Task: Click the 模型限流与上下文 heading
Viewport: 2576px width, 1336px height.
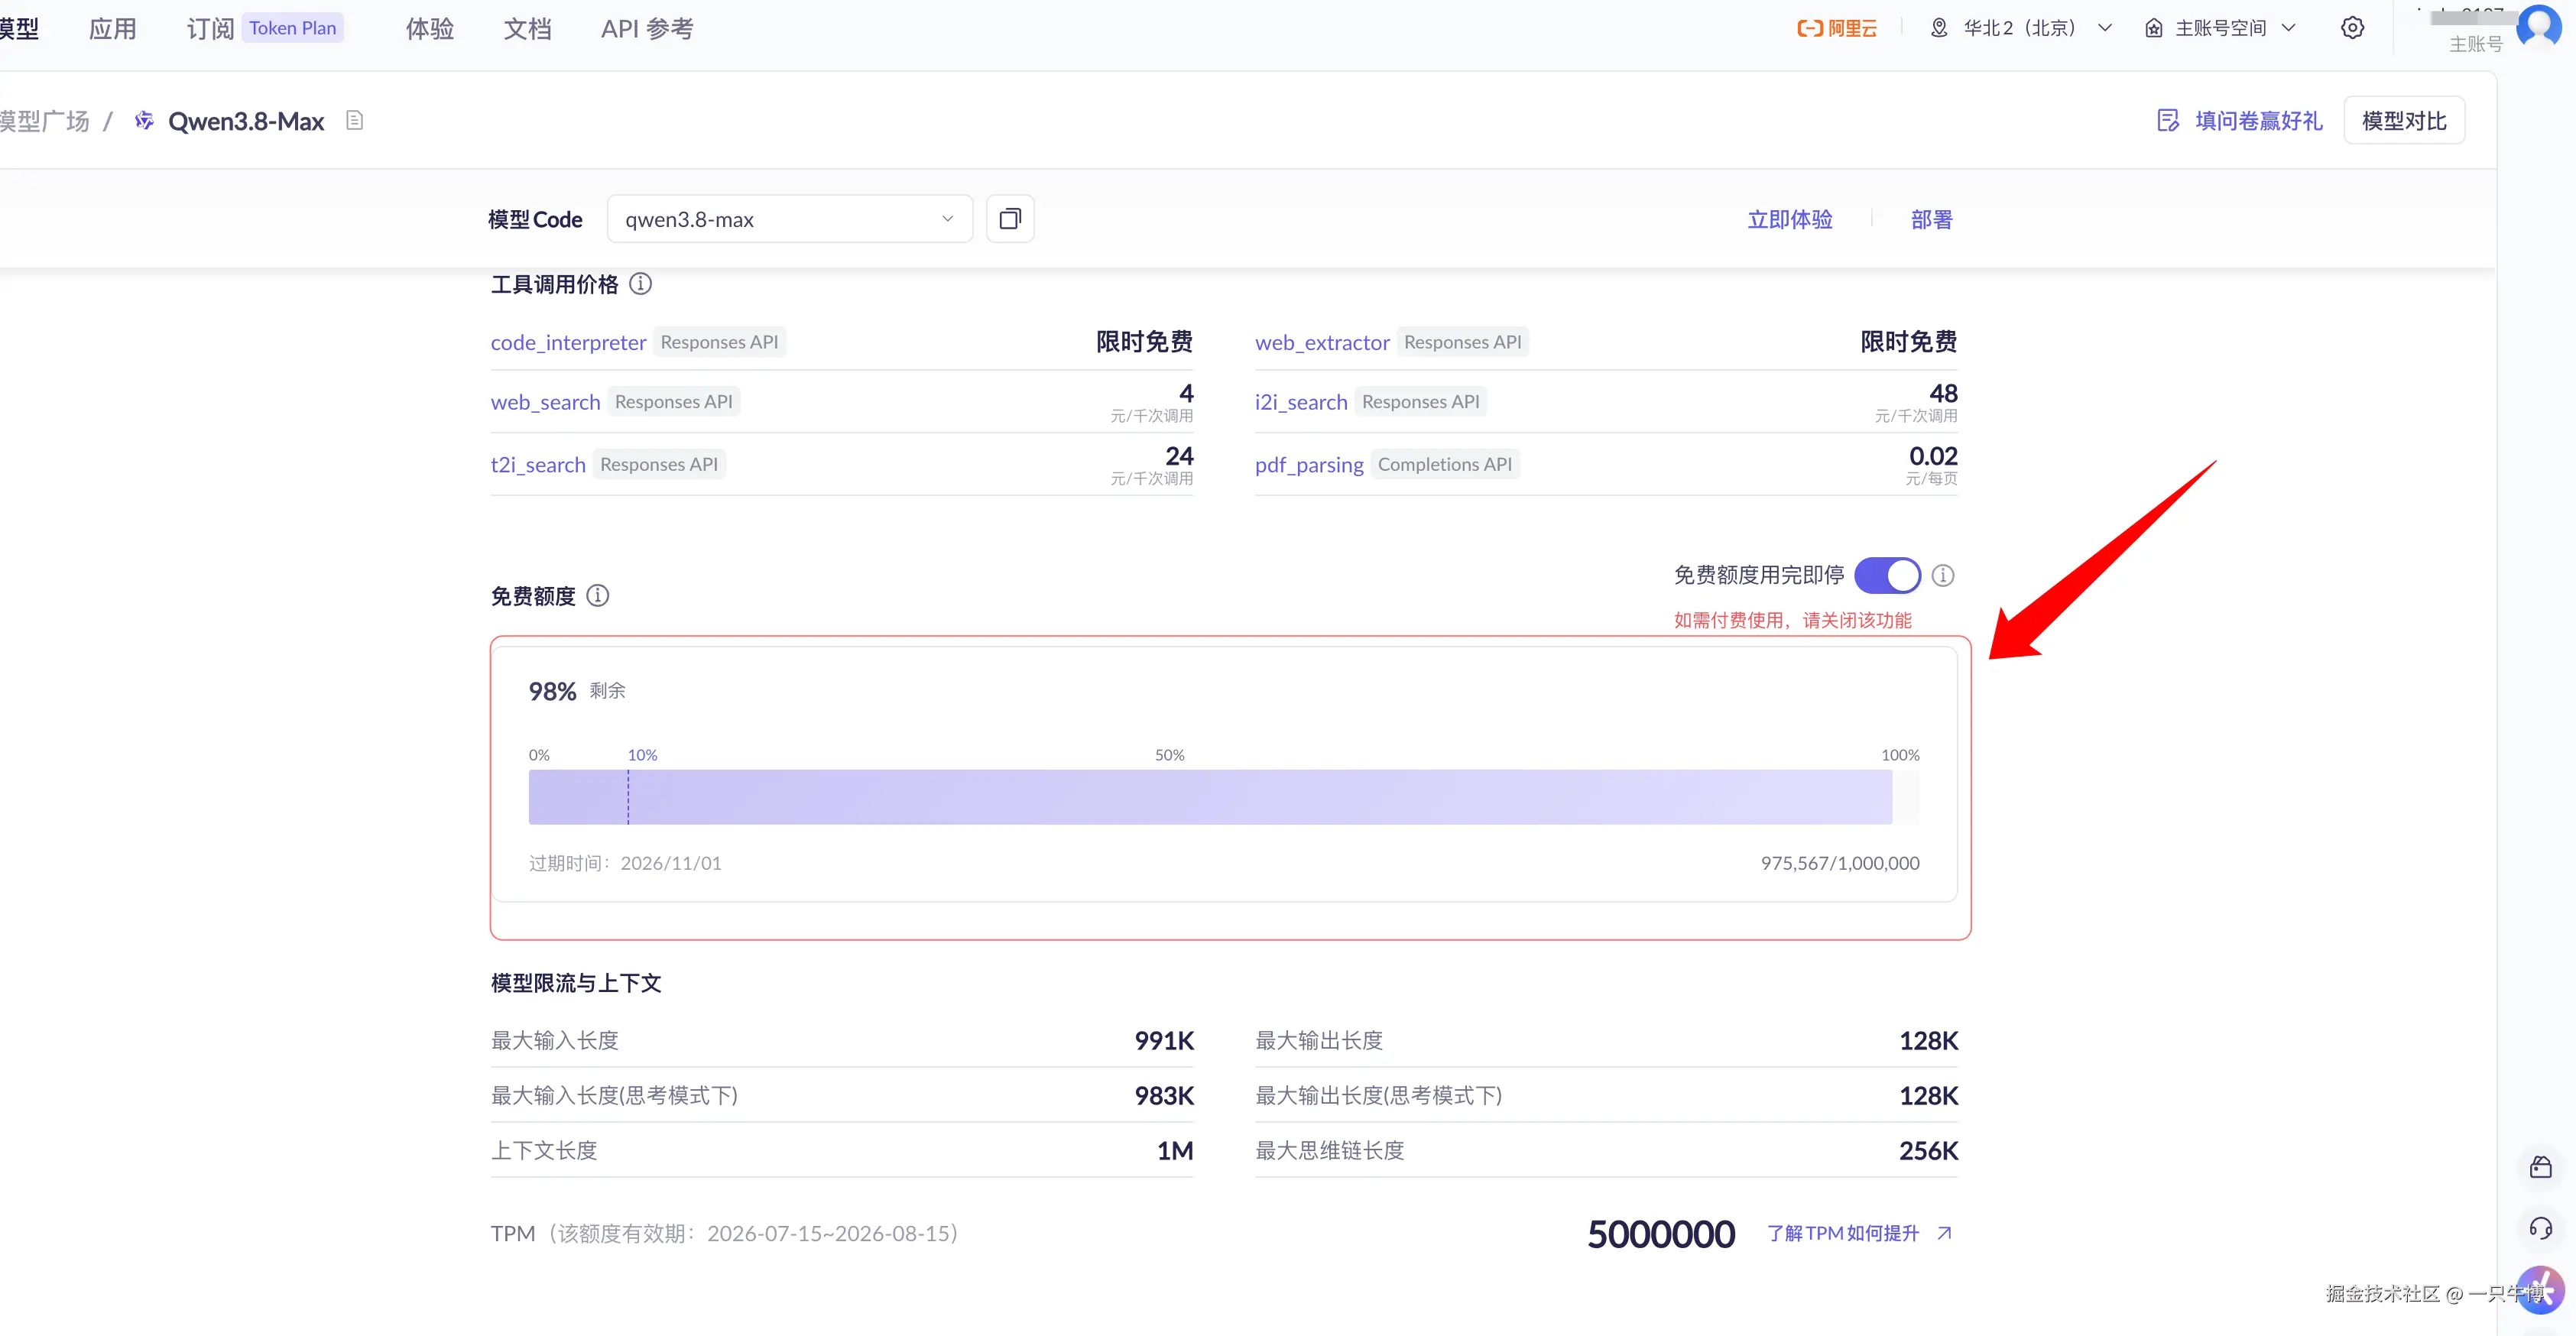Action: [576, 983]
